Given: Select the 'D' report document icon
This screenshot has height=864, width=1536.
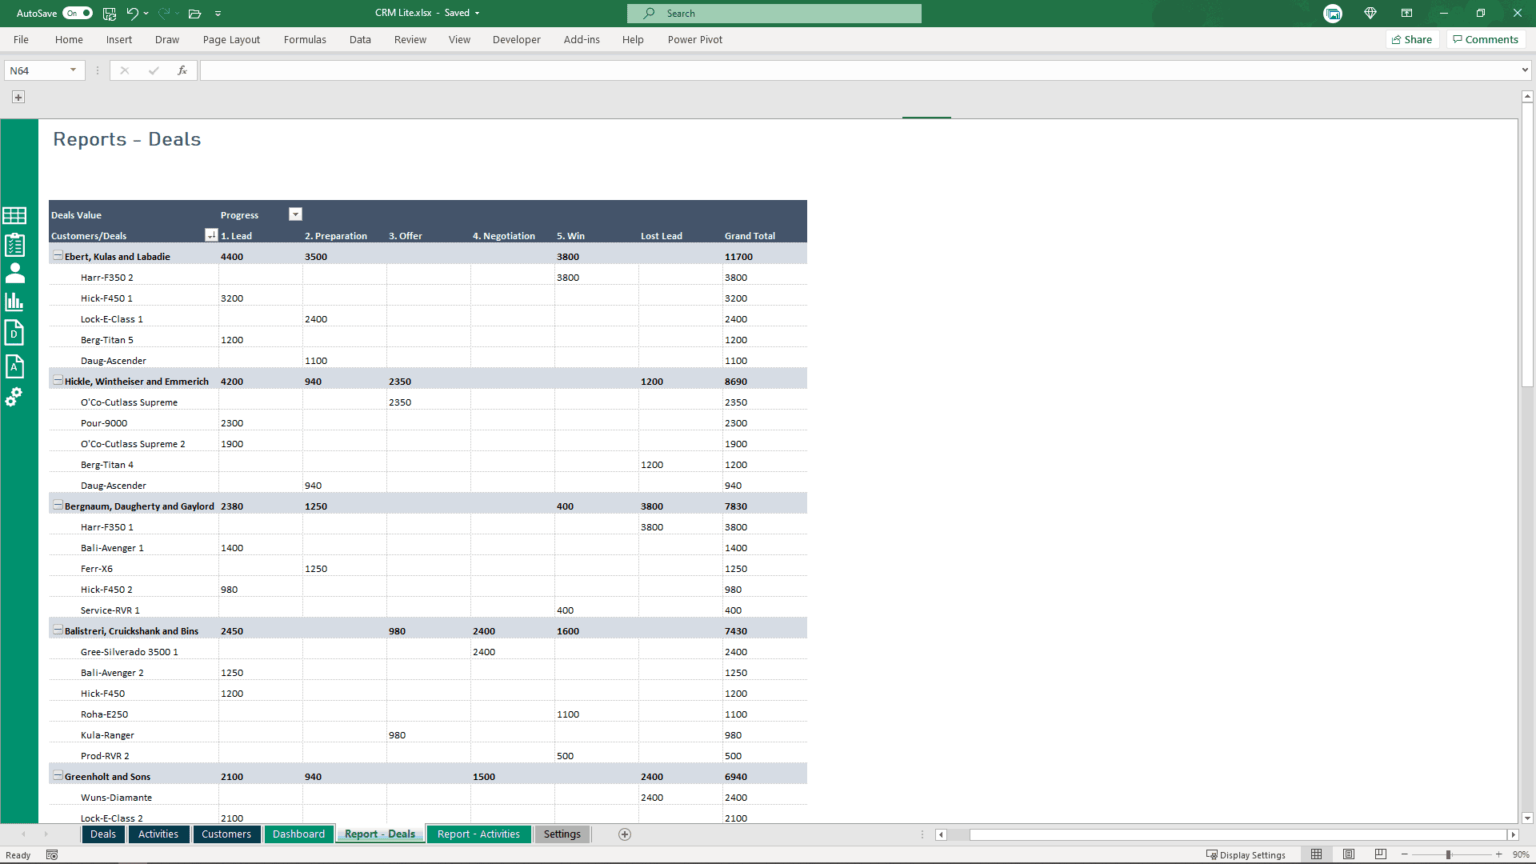Looking at the screenshot, I should (14, 332).
